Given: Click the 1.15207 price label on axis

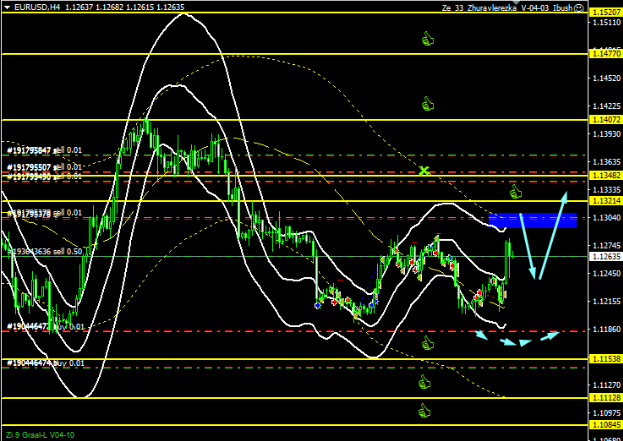Looking at the screenshot, I should 603,12.
